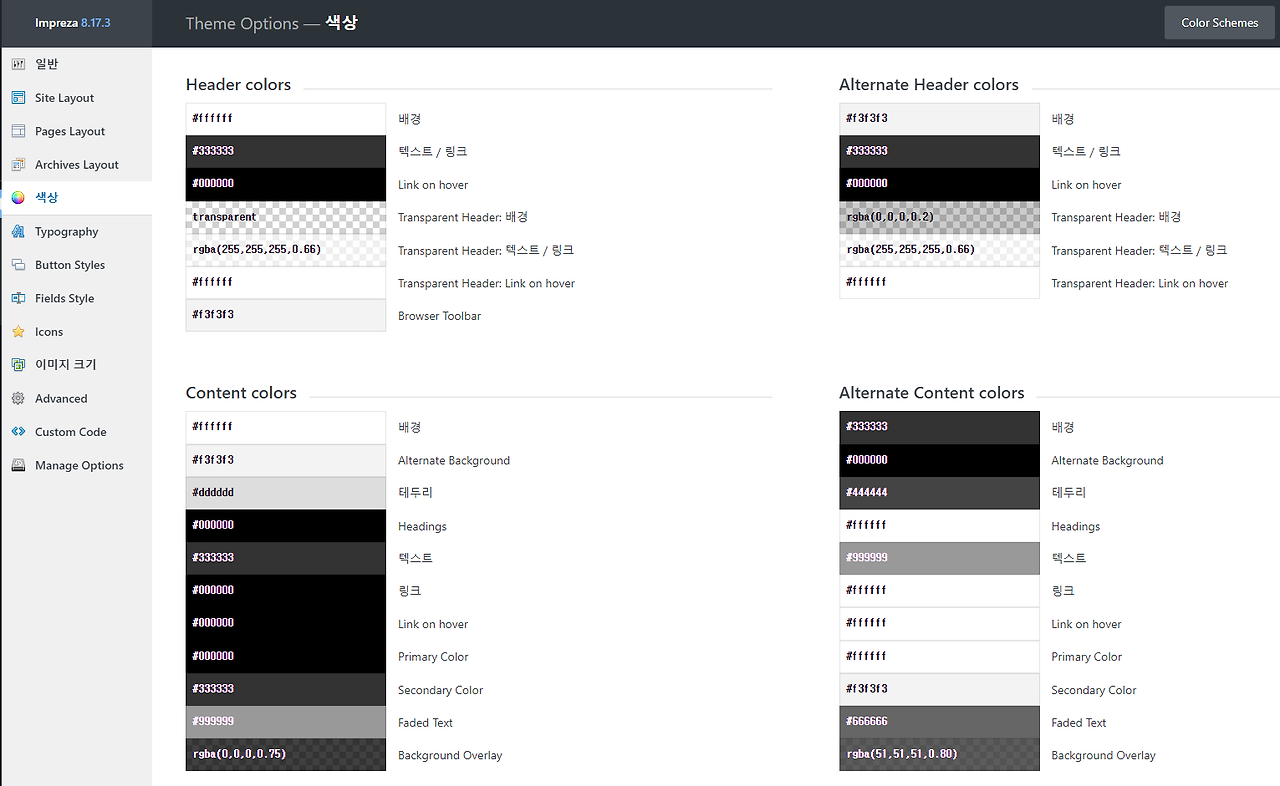1280x786 pixels.
Task: Open Manage Options in the sidebar
Action: (76, 465)
